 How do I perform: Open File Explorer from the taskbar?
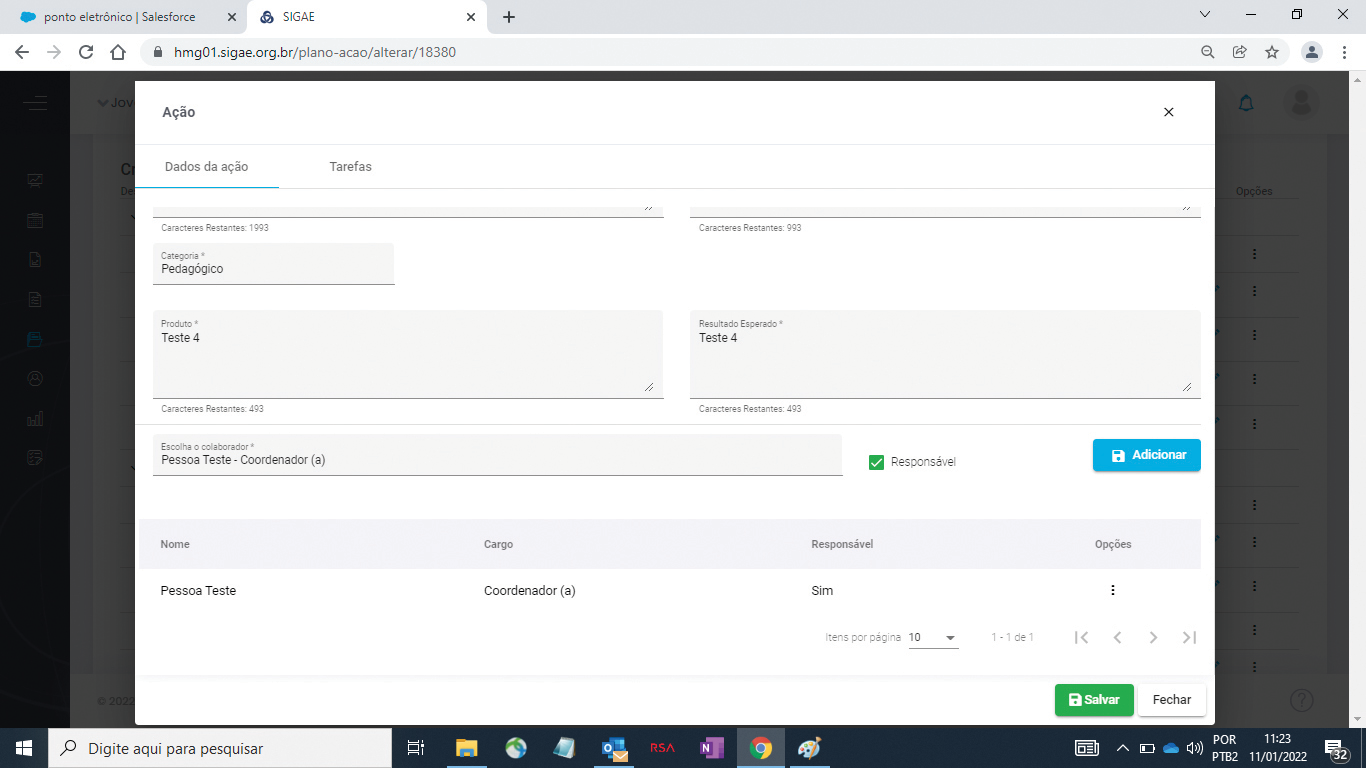pyautogui.click(x=467, y=748)
